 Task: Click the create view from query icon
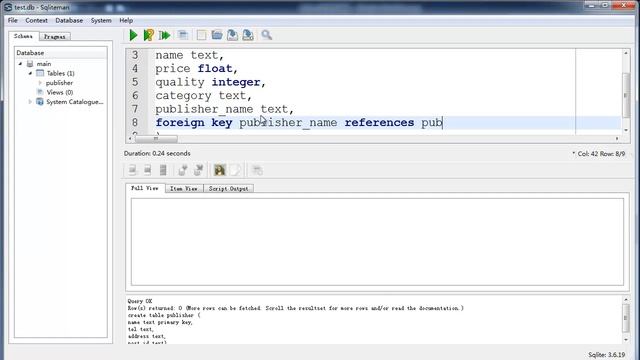click(183, 35)
